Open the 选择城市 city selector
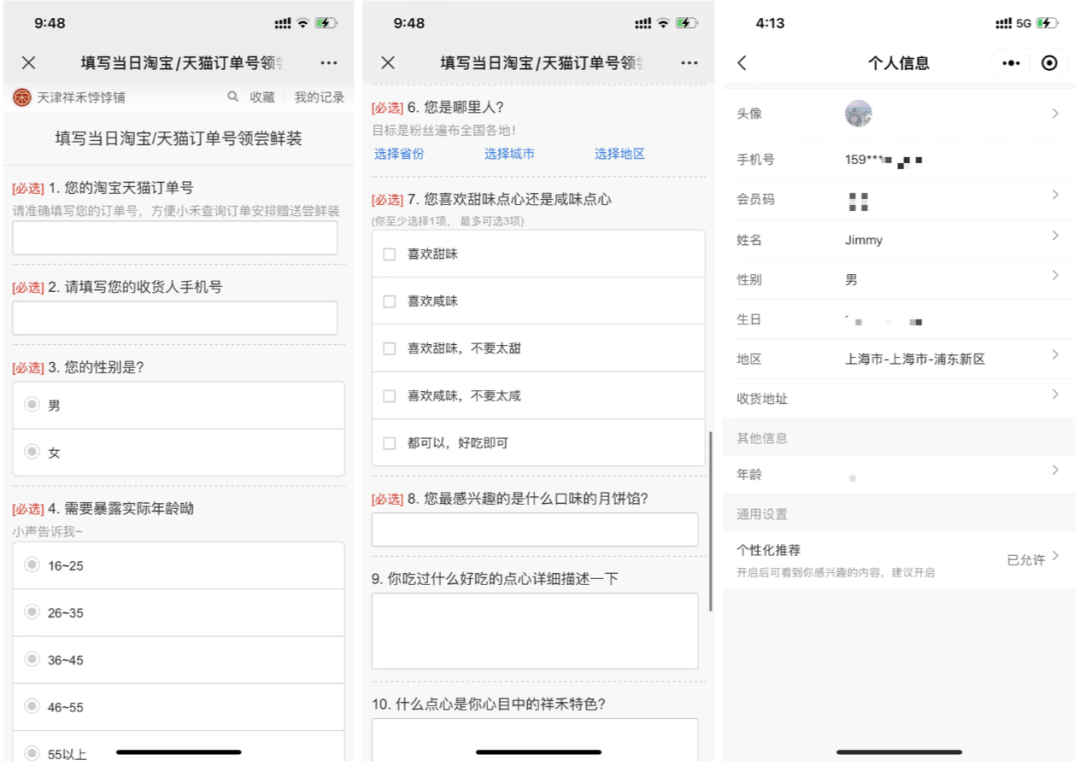1080x766 pixels. click(509, 154)
